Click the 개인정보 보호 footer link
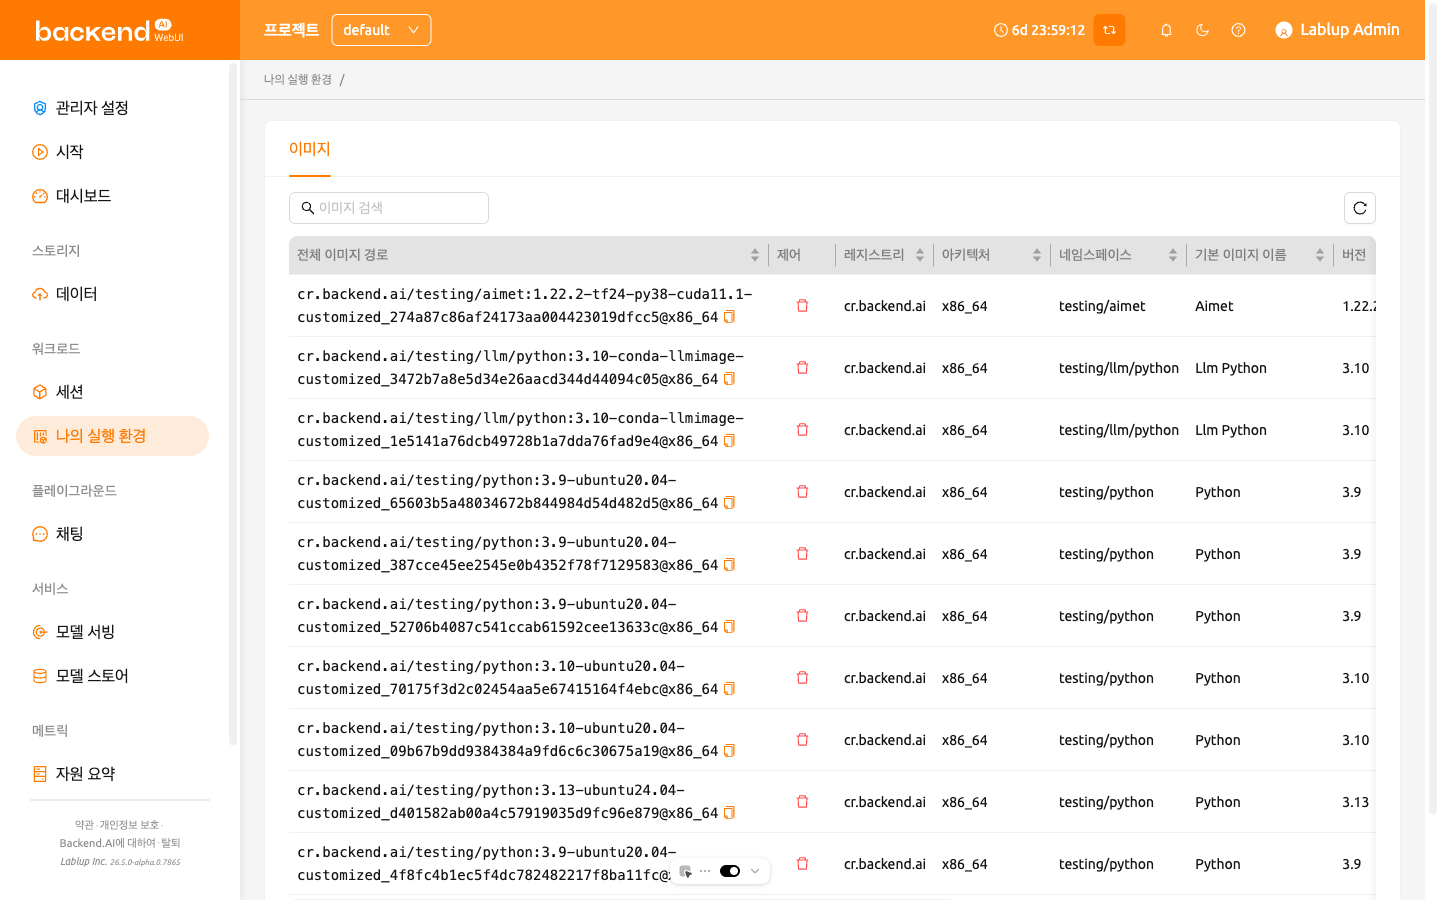The height and width of the screenshot is (900, 1440). click(x=129, y=825)
